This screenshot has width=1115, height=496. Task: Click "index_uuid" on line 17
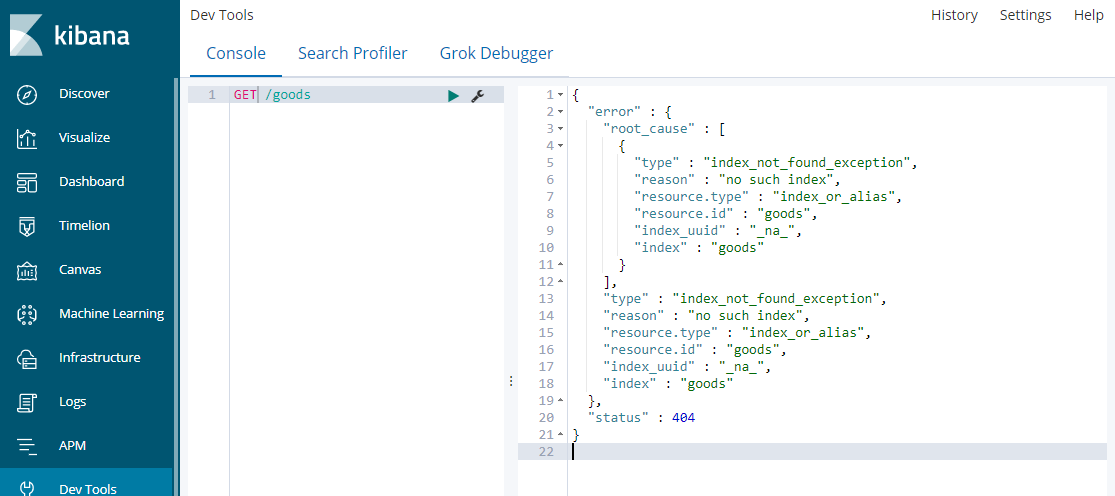pyautogui.click(x=648, y=367)
